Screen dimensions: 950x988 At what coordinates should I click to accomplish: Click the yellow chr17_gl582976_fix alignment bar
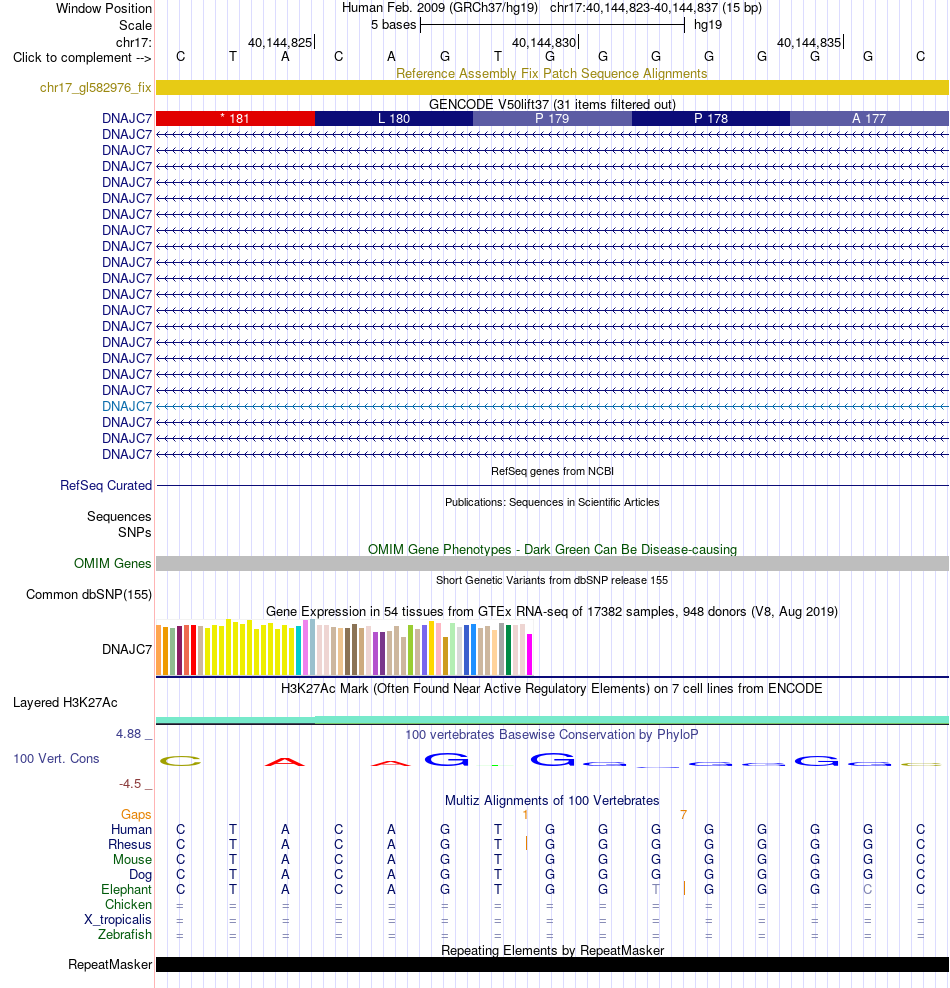tap(552, 88)
